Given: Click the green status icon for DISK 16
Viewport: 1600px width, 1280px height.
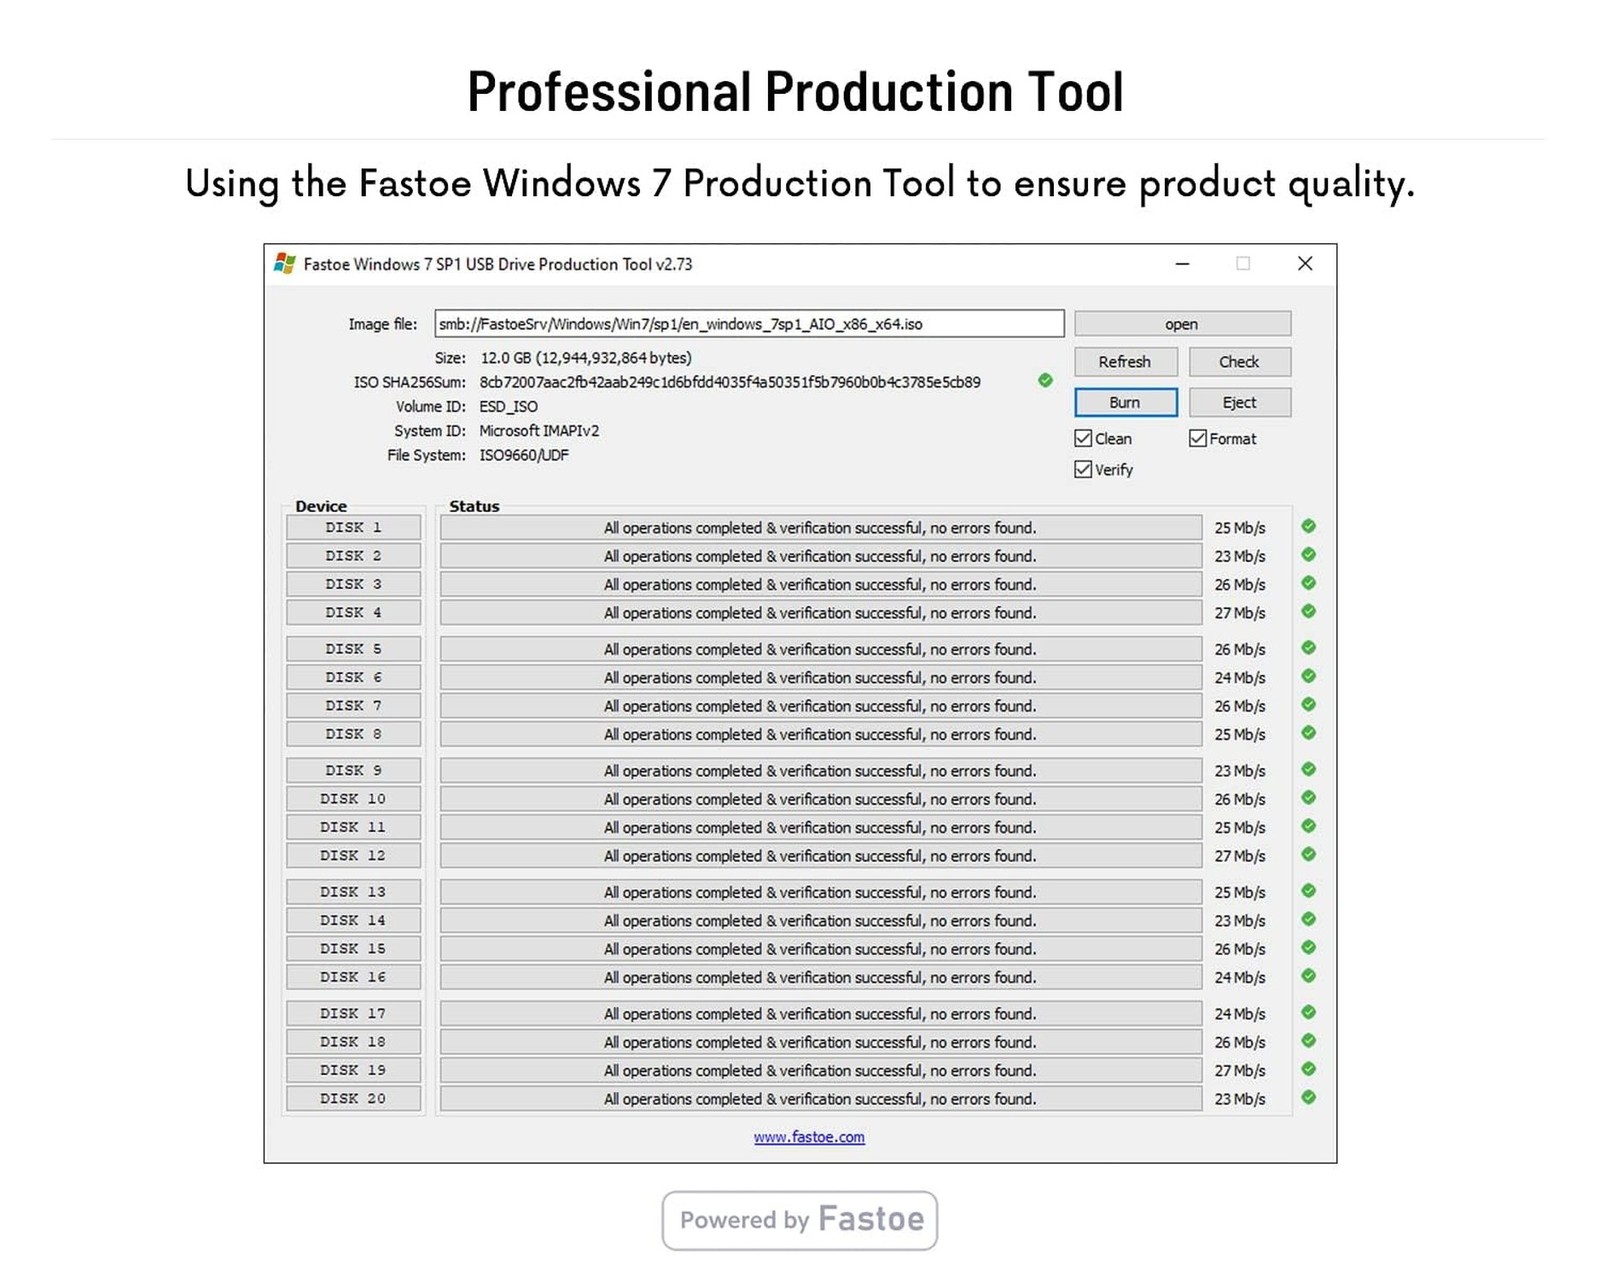Looking at the screenshot, I should coord(1308,976).
